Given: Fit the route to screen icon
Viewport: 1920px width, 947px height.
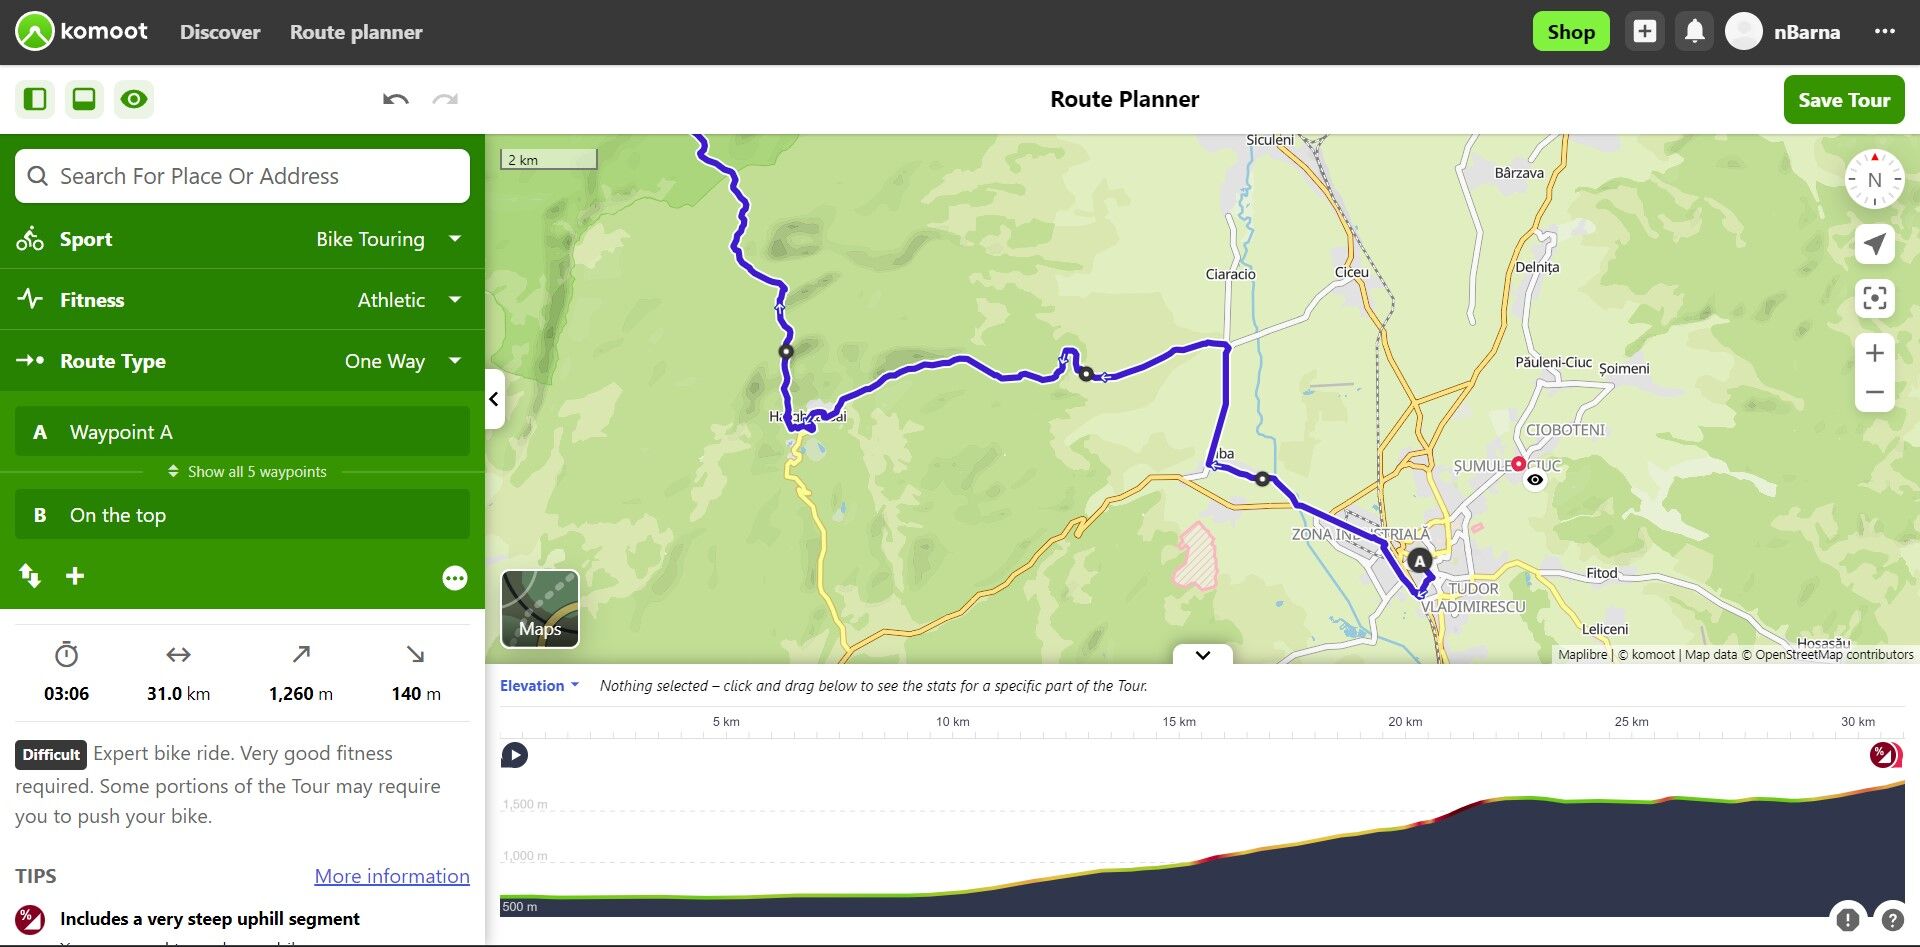Looking at the screenshot, I should (1875, 298).
